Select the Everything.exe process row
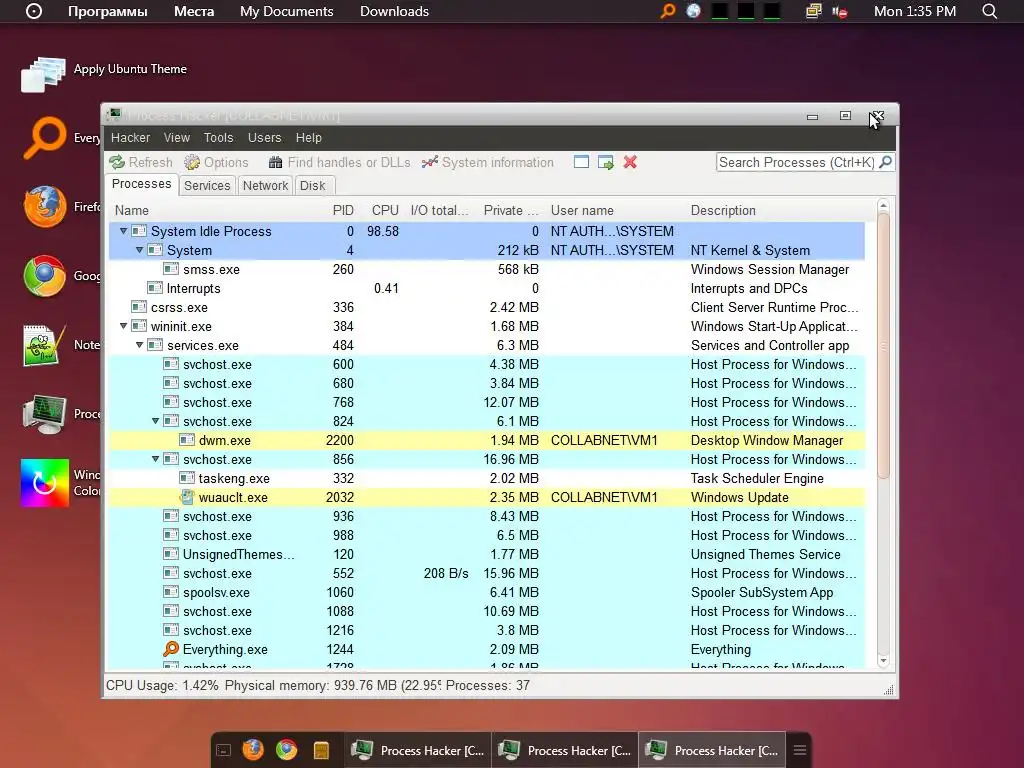The height and width of the screenshot is (768, 1024). pos(487,649)
